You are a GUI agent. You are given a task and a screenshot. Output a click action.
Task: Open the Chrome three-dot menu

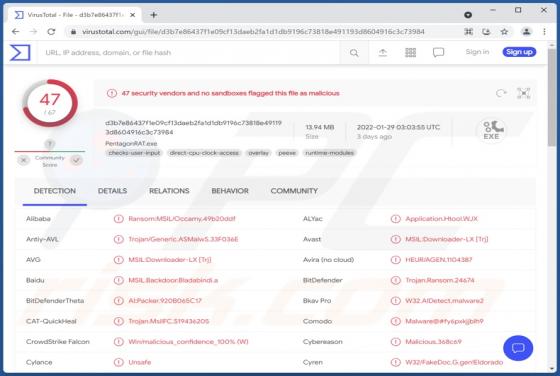tap(544, 32)
